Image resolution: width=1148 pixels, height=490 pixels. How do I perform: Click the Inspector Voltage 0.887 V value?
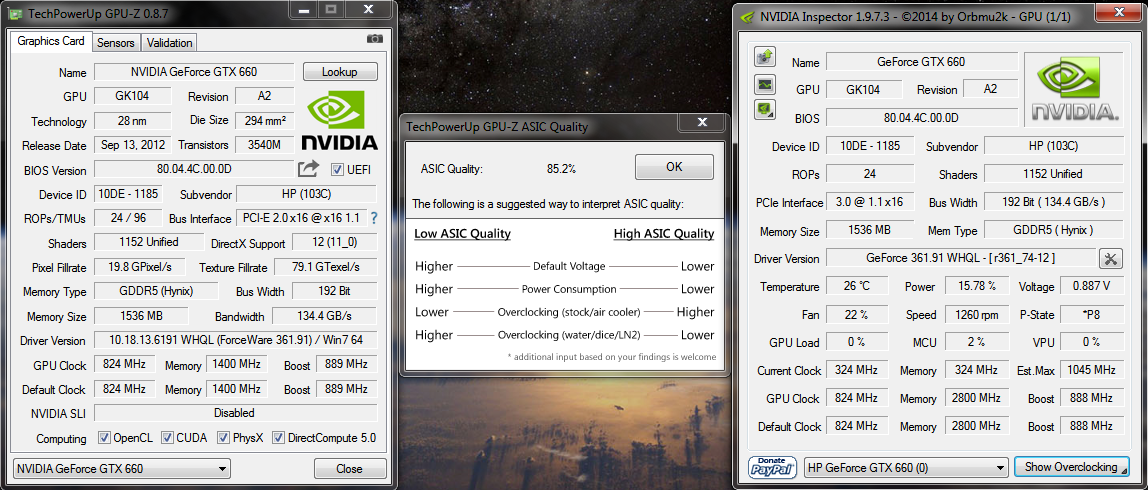click(1090, 286)
